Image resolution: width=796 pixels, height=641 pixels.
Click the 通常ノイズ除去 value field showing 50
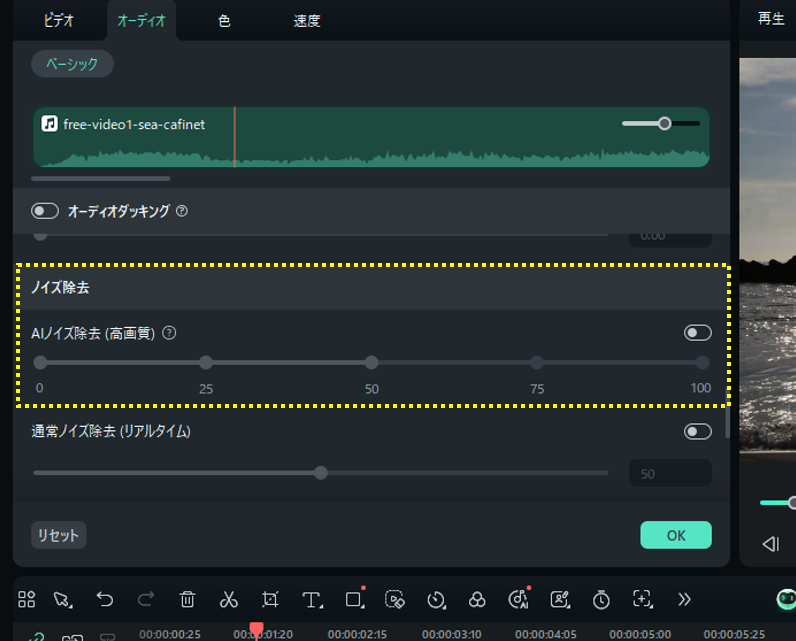670,474
